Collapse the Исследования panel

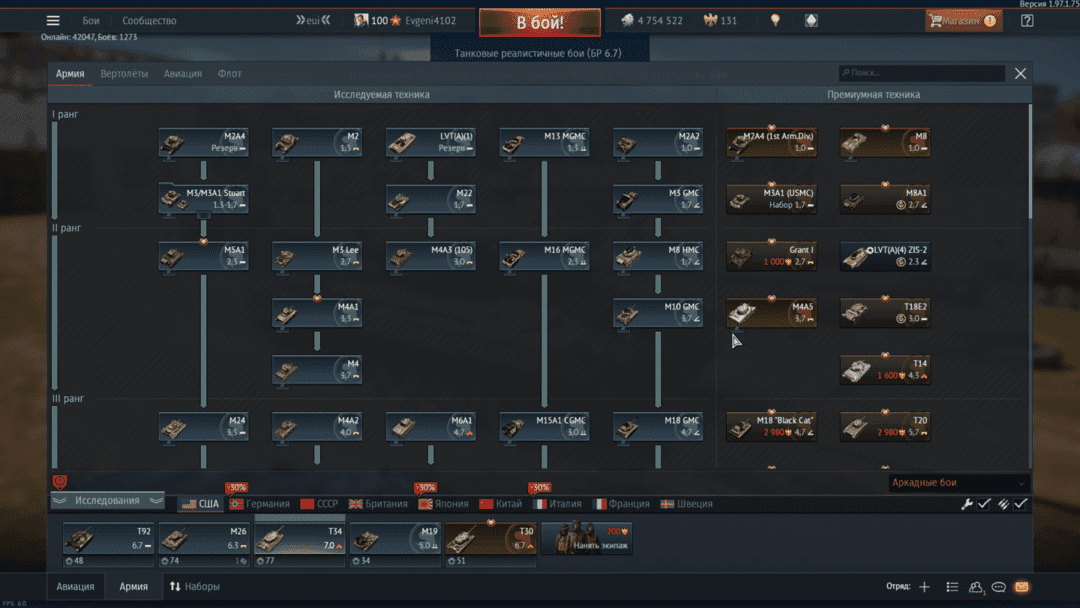point(107,501)
